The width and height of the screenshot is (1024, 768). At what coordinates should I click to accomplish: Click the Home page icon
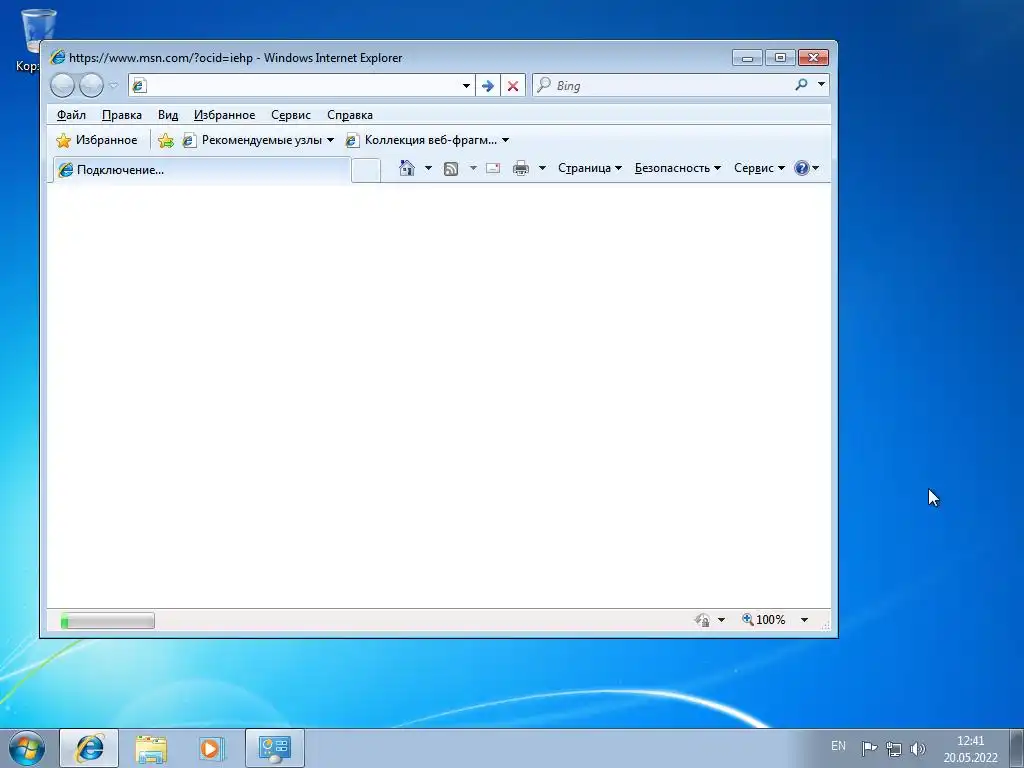[x=407, y=168]
